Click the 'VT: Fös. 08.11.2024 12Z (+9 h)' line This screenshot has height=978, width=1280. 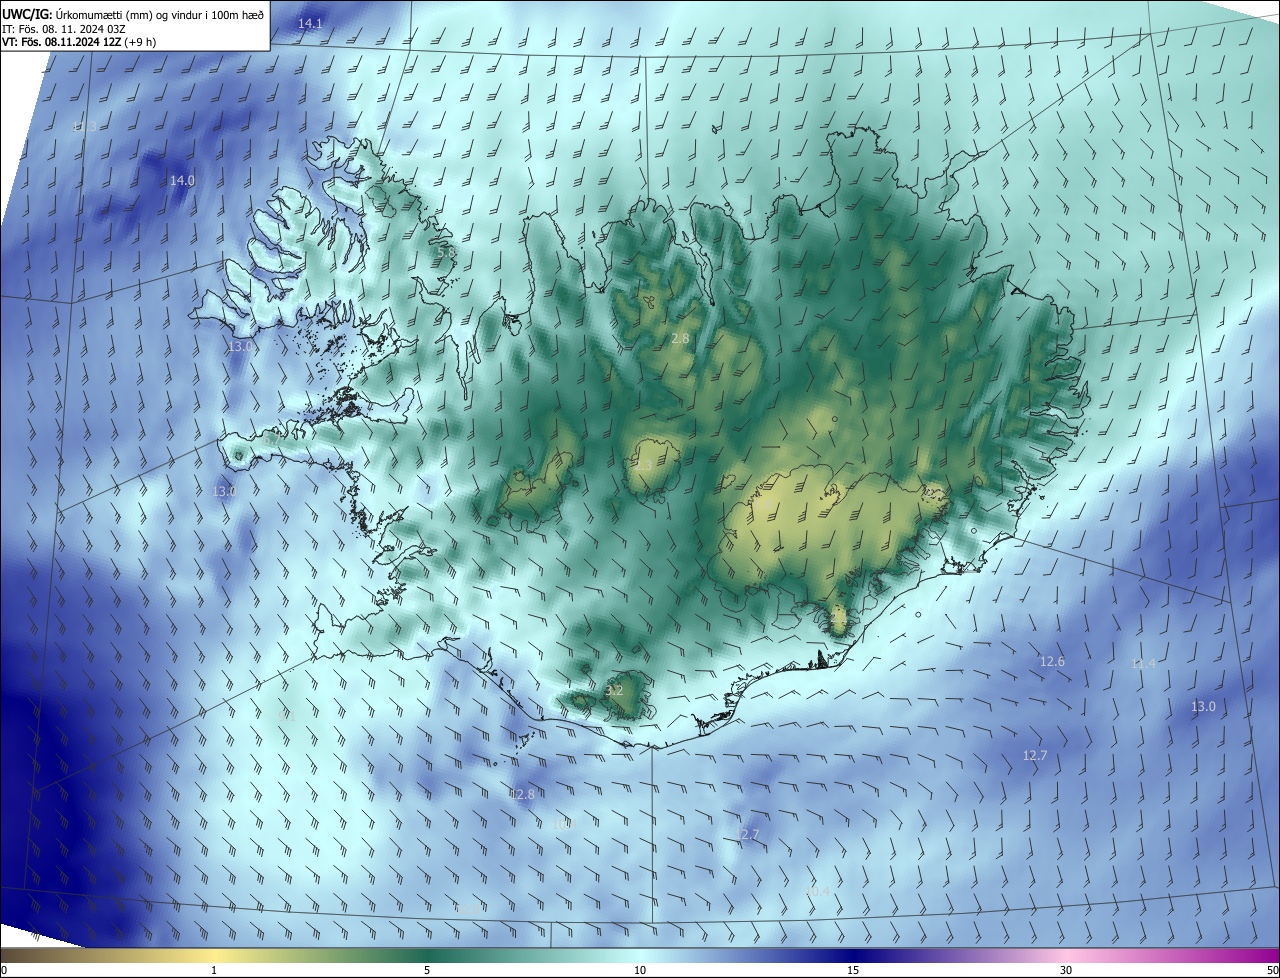(78, 42)
